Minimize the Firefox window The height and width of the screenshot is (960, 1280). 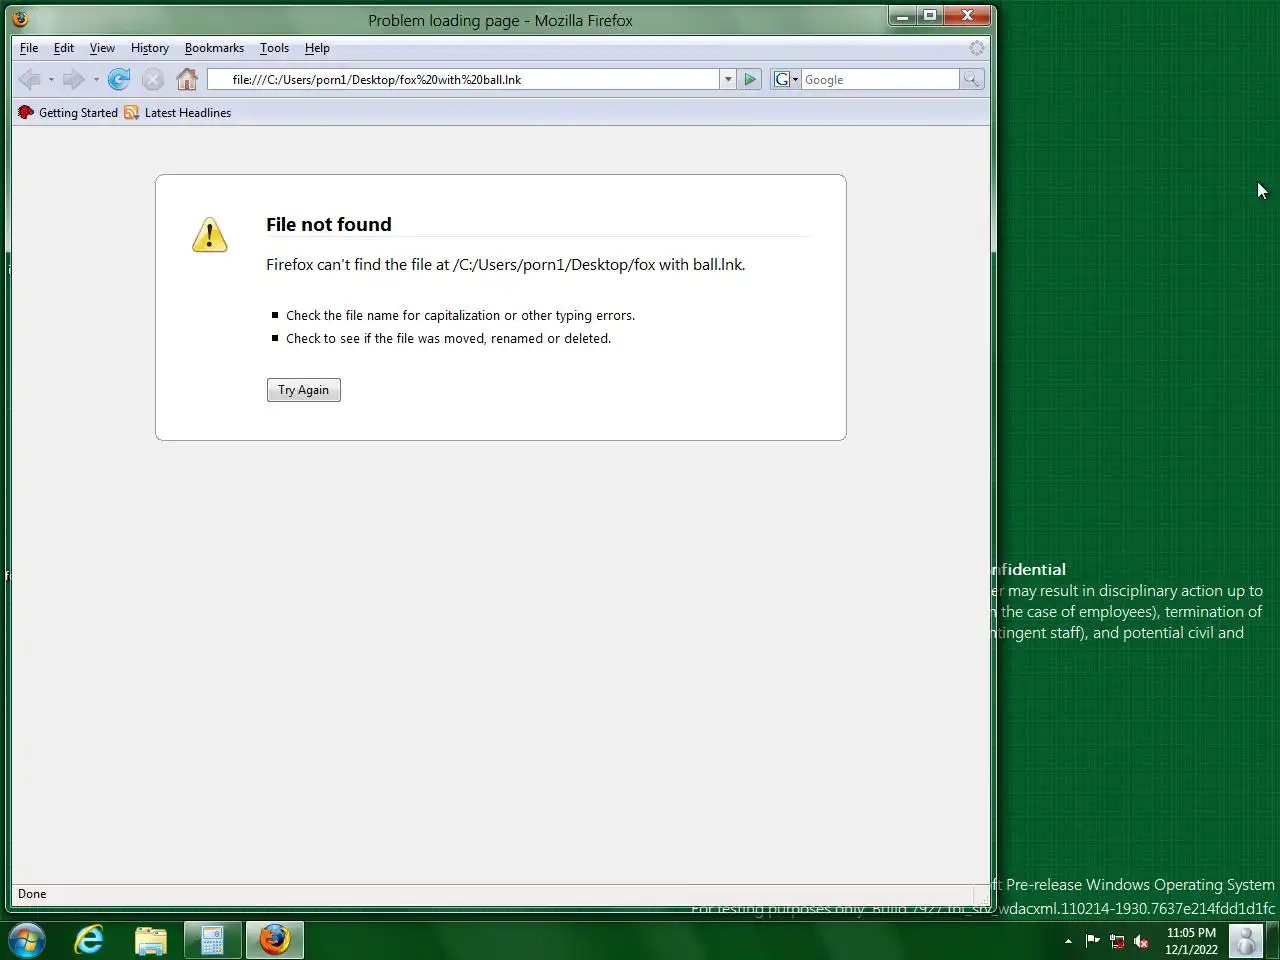(x=902, y=16)
